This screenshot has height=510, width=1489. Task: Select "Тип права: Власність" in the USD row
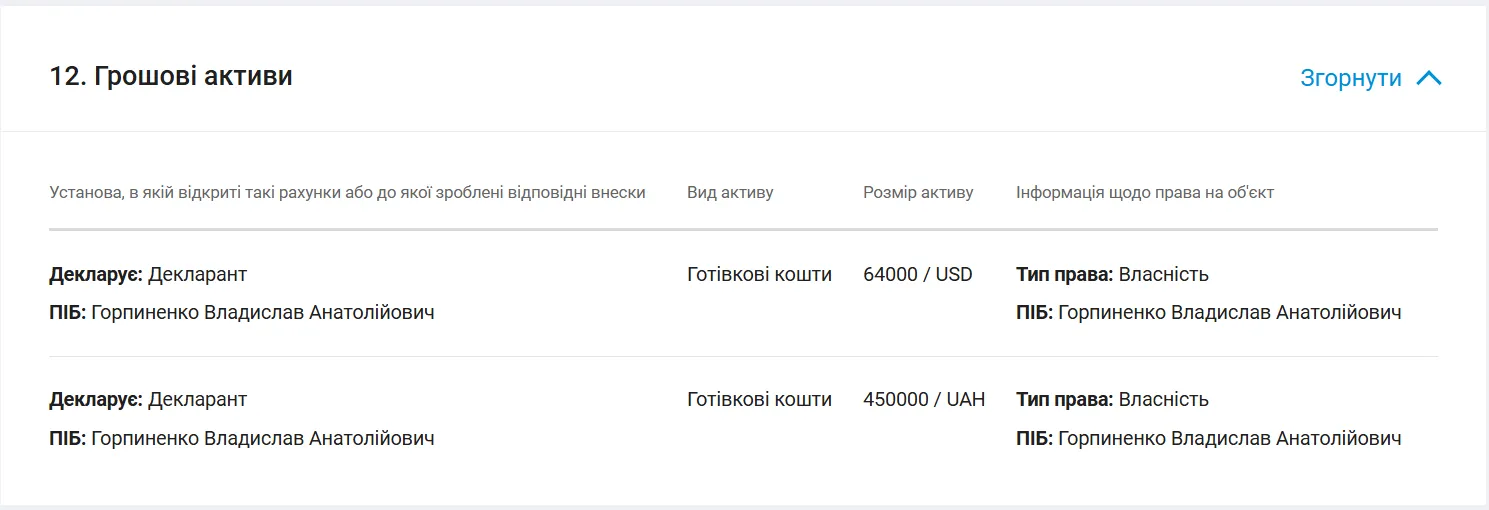pyautogui.click(x=1112, y=274)
